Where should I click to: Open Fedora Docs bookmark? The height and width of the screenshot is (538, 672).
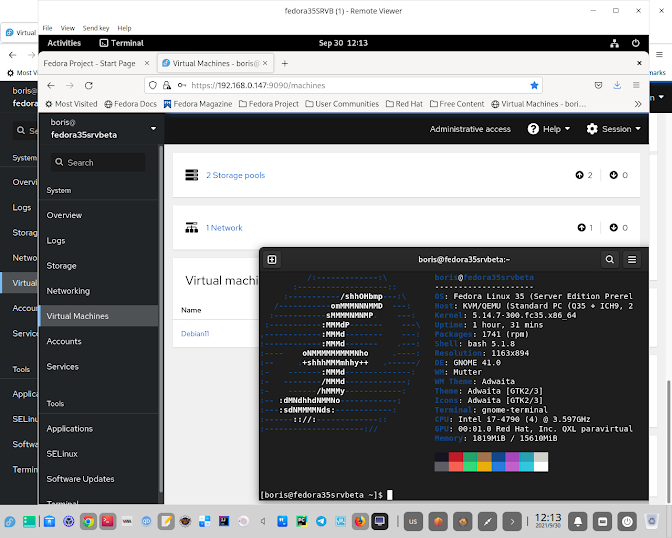point(131,104)
